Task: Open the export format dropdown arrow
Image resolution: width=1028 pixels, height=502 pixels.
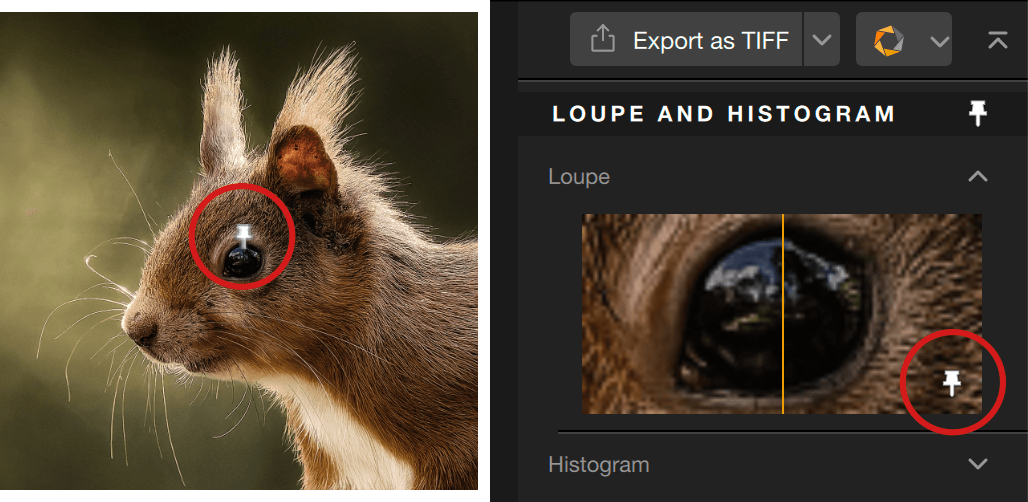Action: point(821,39)
